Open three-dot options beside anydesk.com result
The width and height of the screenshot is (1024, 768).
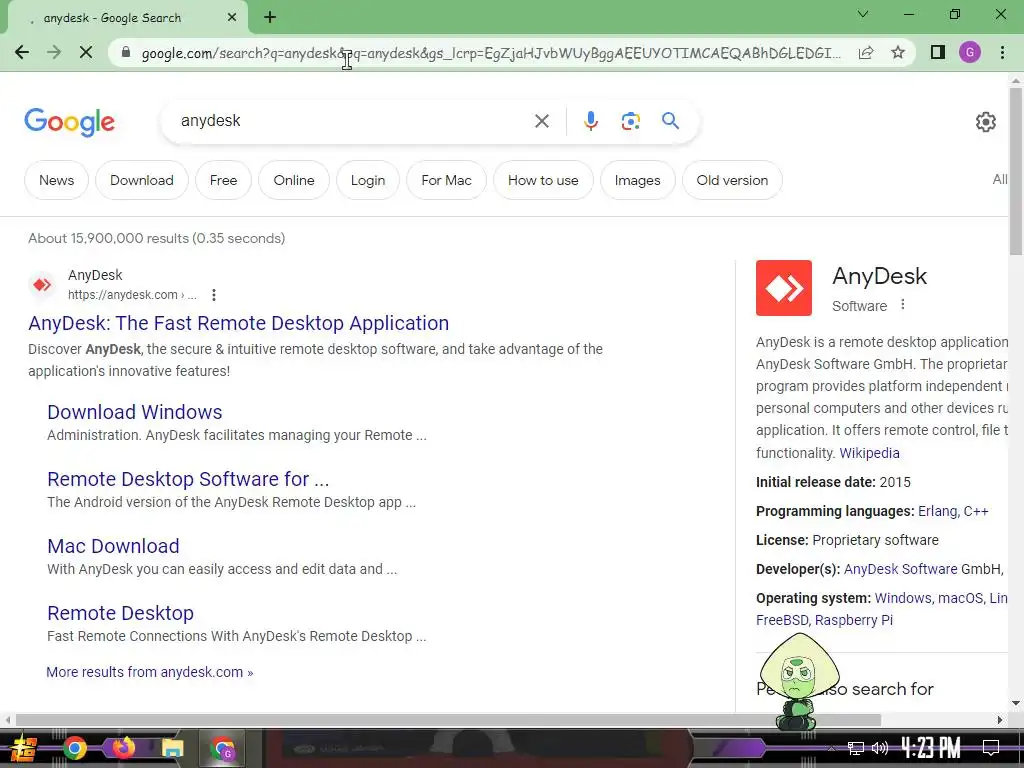[214, 295]
